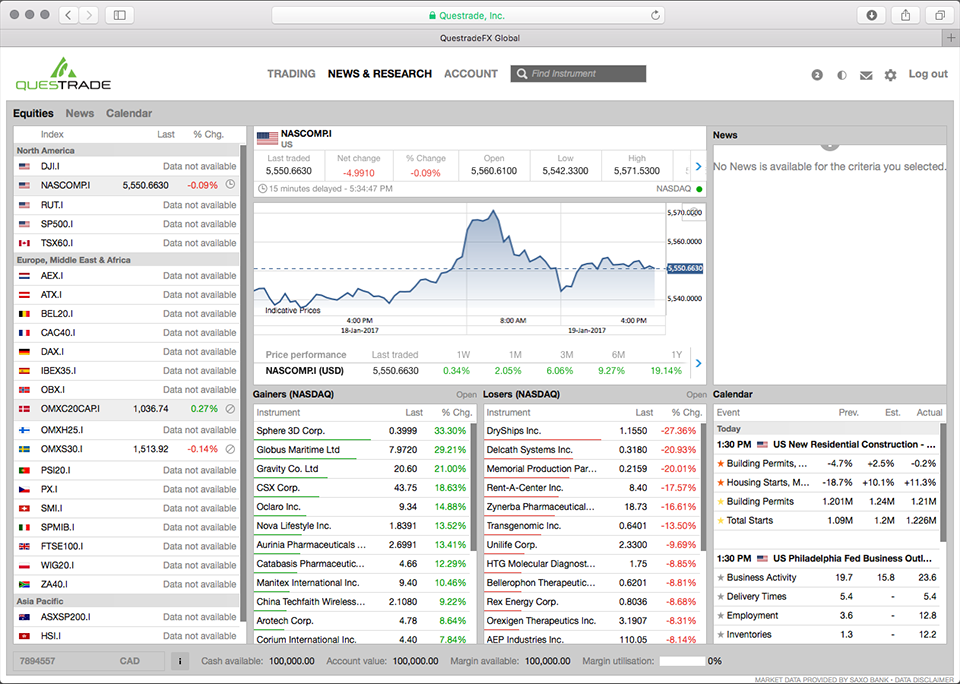
Task: Sort the index list by % Chg. column
Action: 208,134
